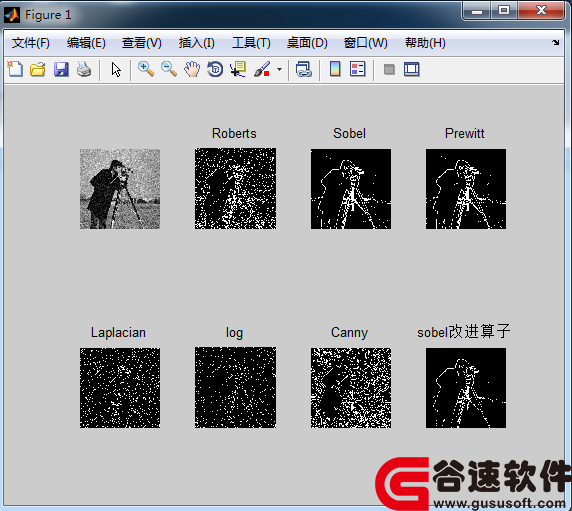Image resolution: width=572 pixels, height=511 pixels.
Task: Open a file with the folder icon
Action: pyautogui.click(x=38, y=69)
